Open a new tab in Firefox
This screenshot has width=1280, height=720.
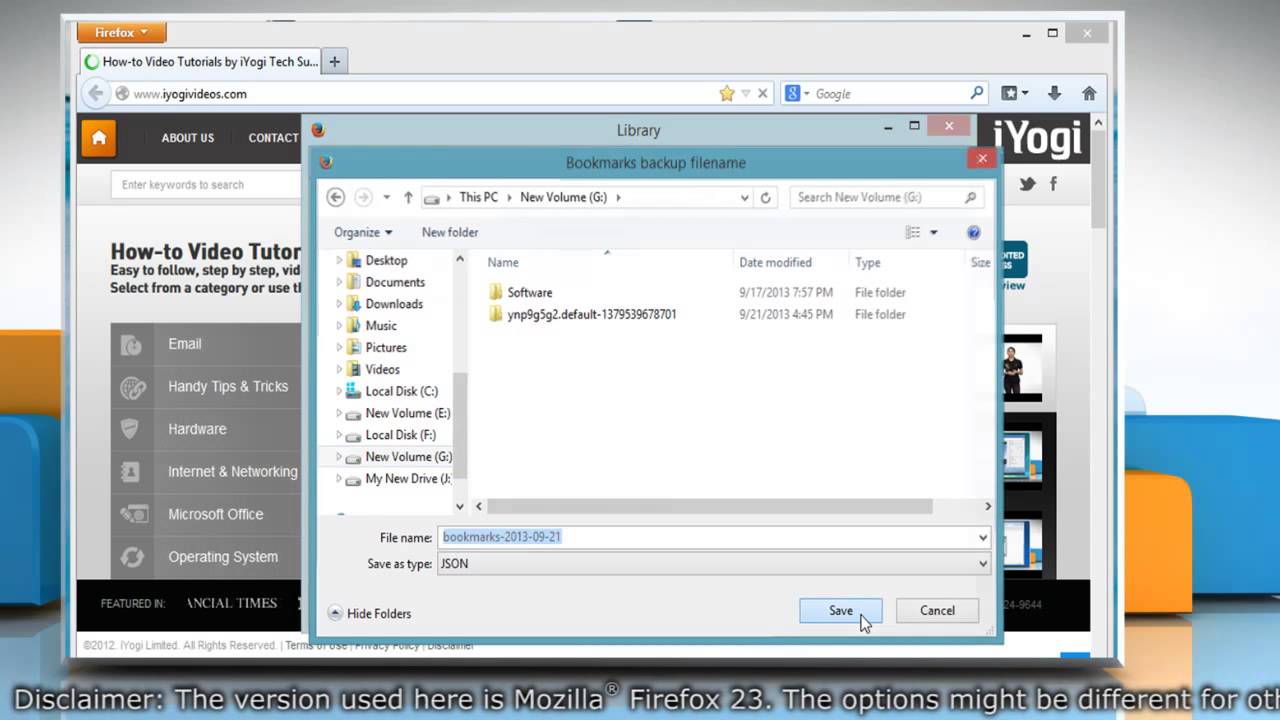pos(334,61)
